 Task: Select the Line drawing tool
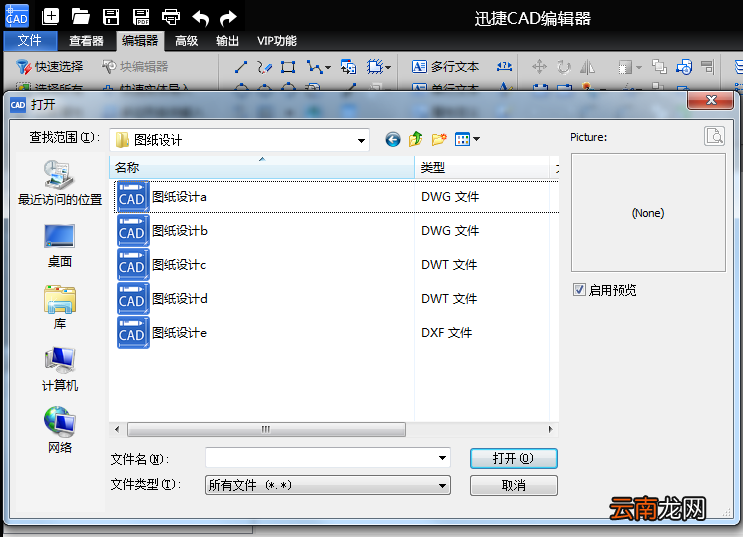coord(241,67)
